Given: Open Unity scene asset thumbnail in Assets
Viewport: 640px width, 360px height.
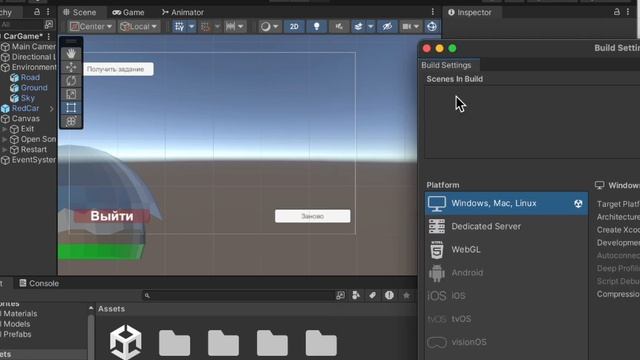Looking at the screenshot, I should coord(125,342).
